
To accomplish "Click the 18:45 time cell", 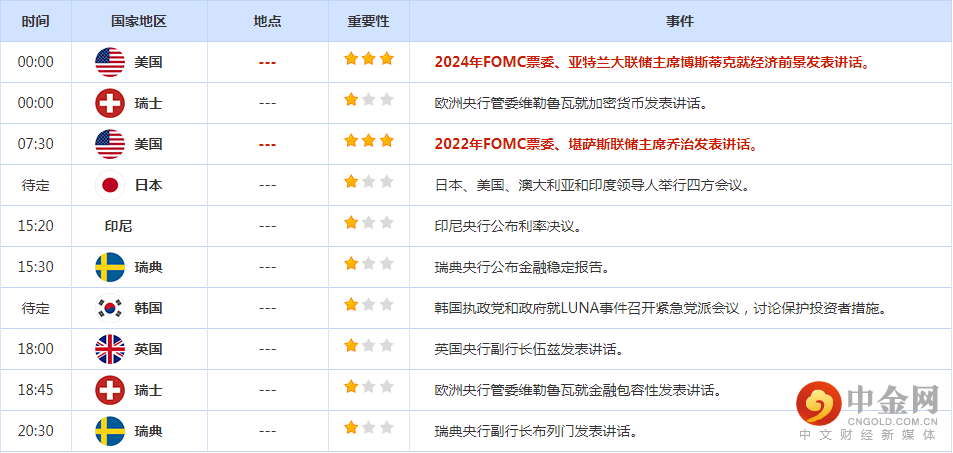I will click(x=36, y=390).
